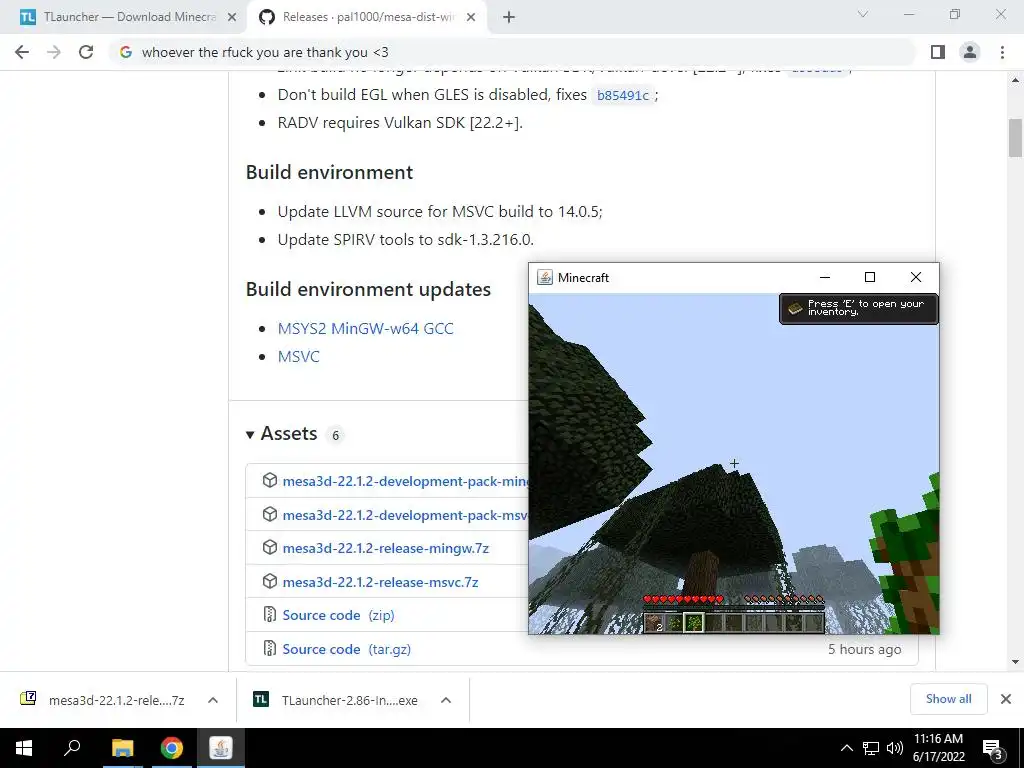Open the MSVC link
Screen dimensions: 1024x768
click(x=298, y=357)
